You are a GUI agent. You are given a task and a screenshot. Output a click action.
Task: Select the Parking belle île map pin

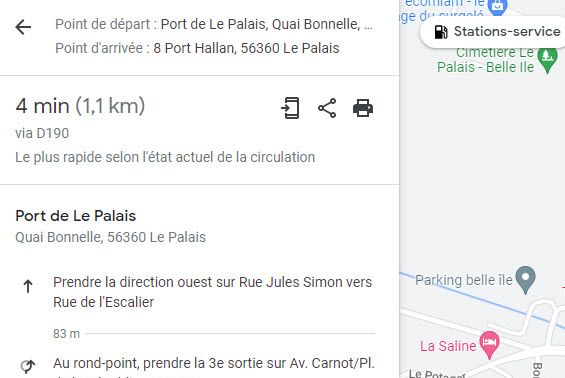(x=525, y=280)
